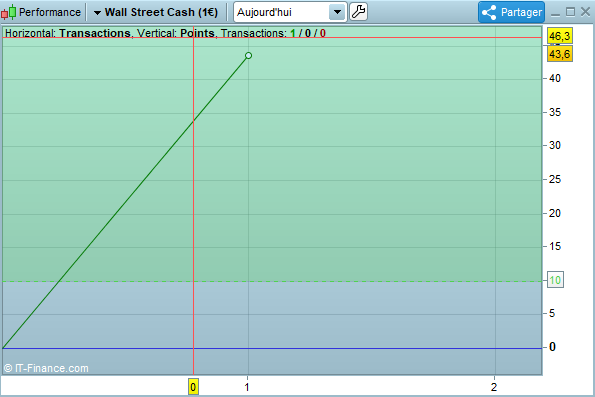Open the wrench settings icon
The image size is (595, 397).
(358, 12)
